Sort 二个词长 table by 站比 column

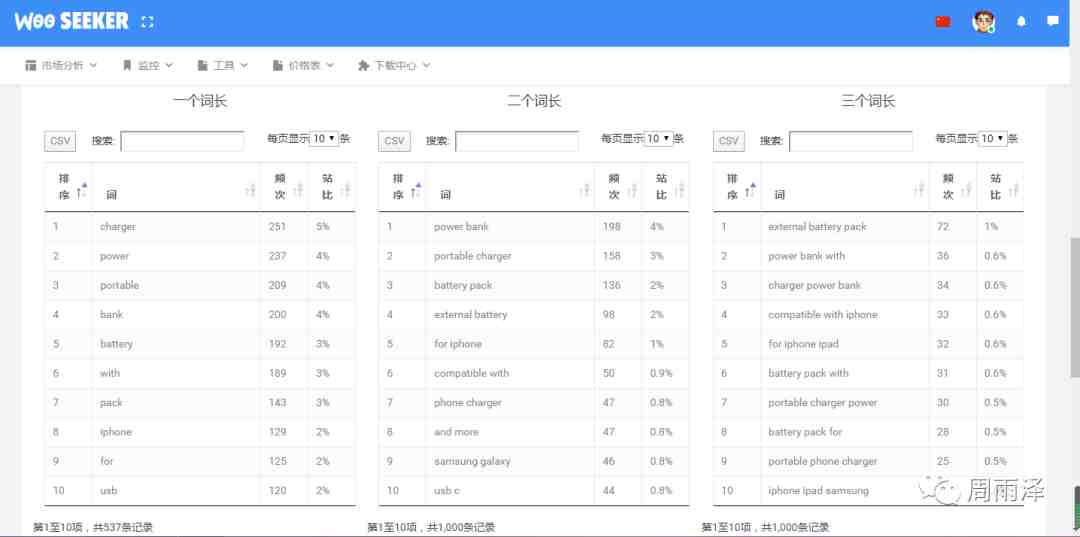pos(665,187)
